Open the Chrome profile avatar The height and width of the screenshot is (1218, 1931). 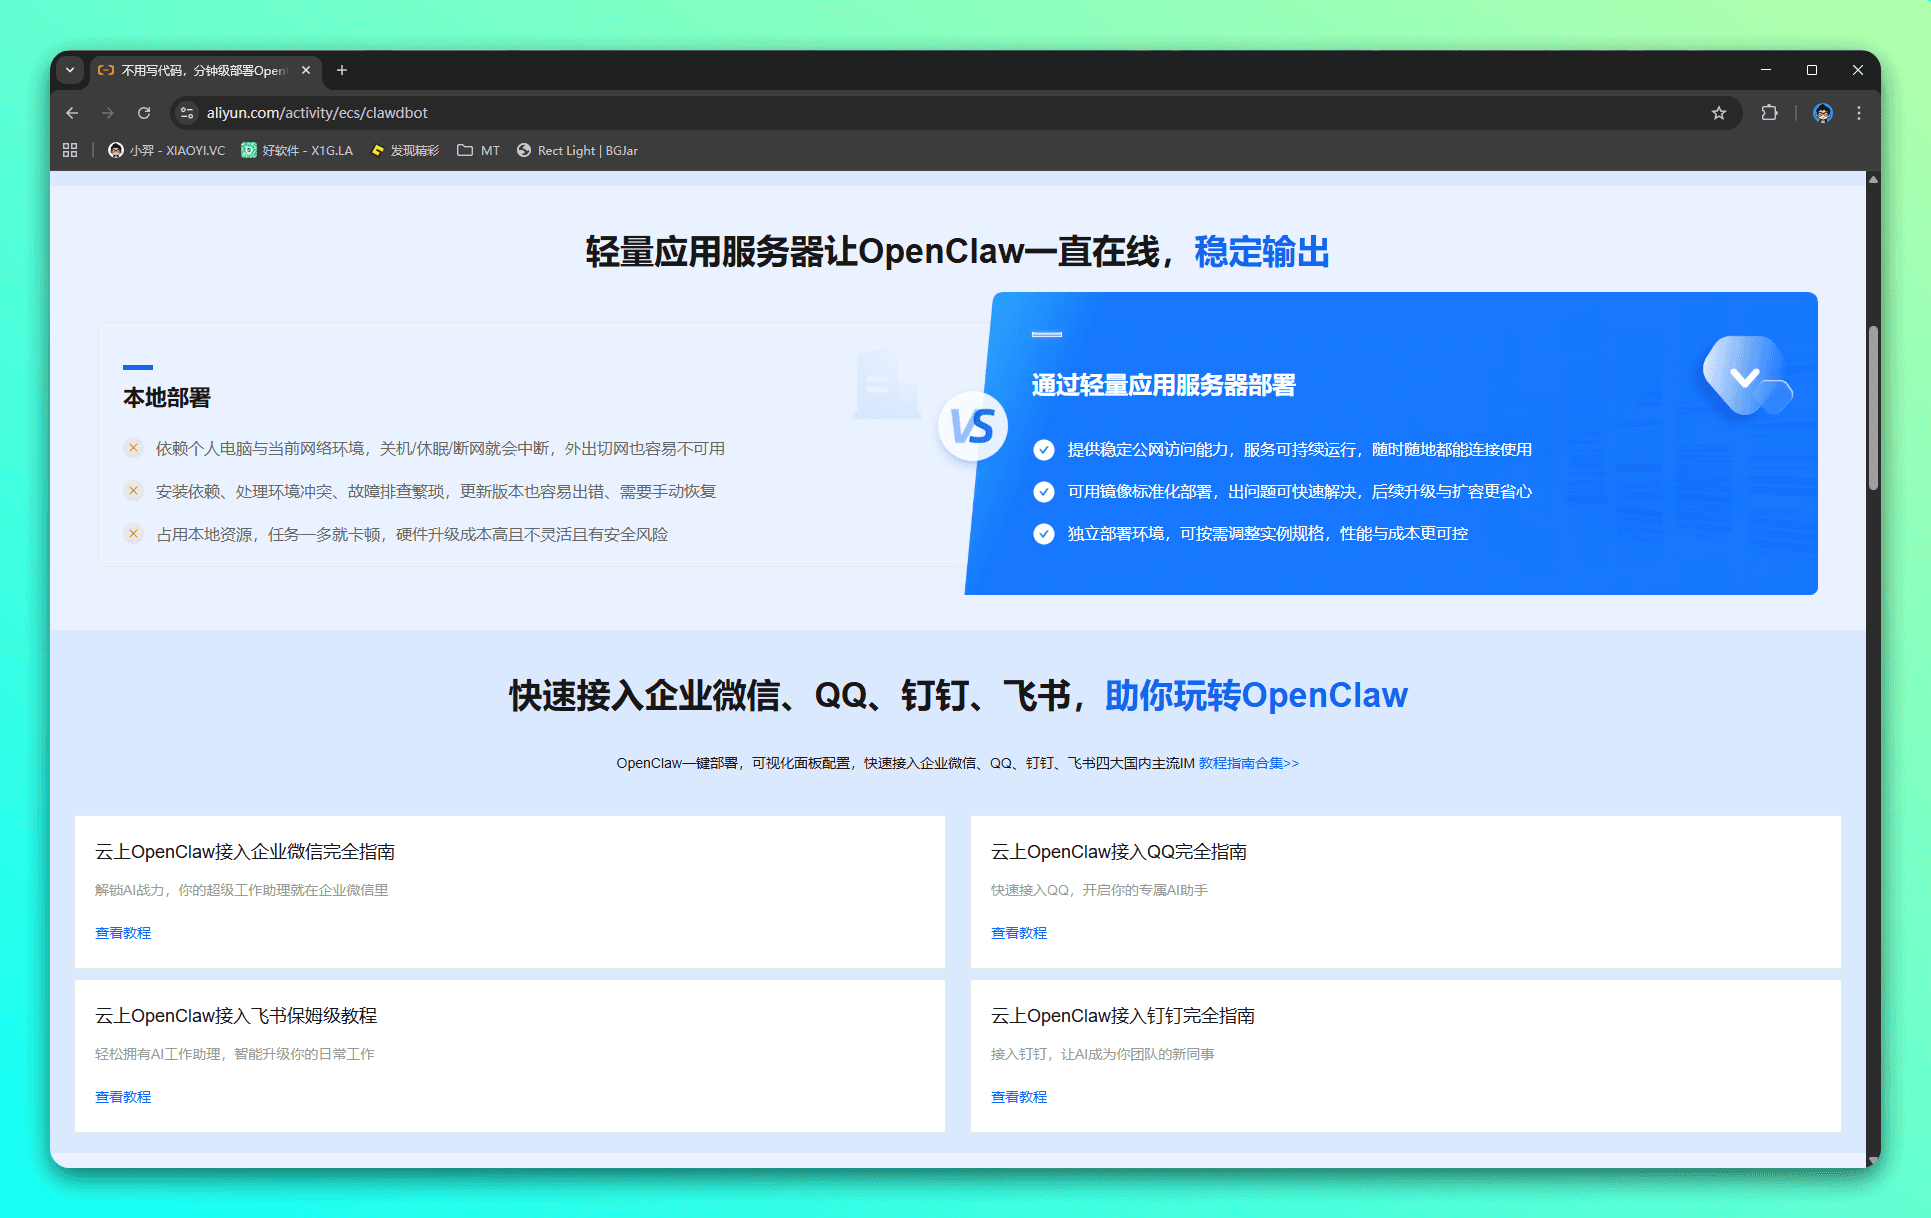point(1822,113)
